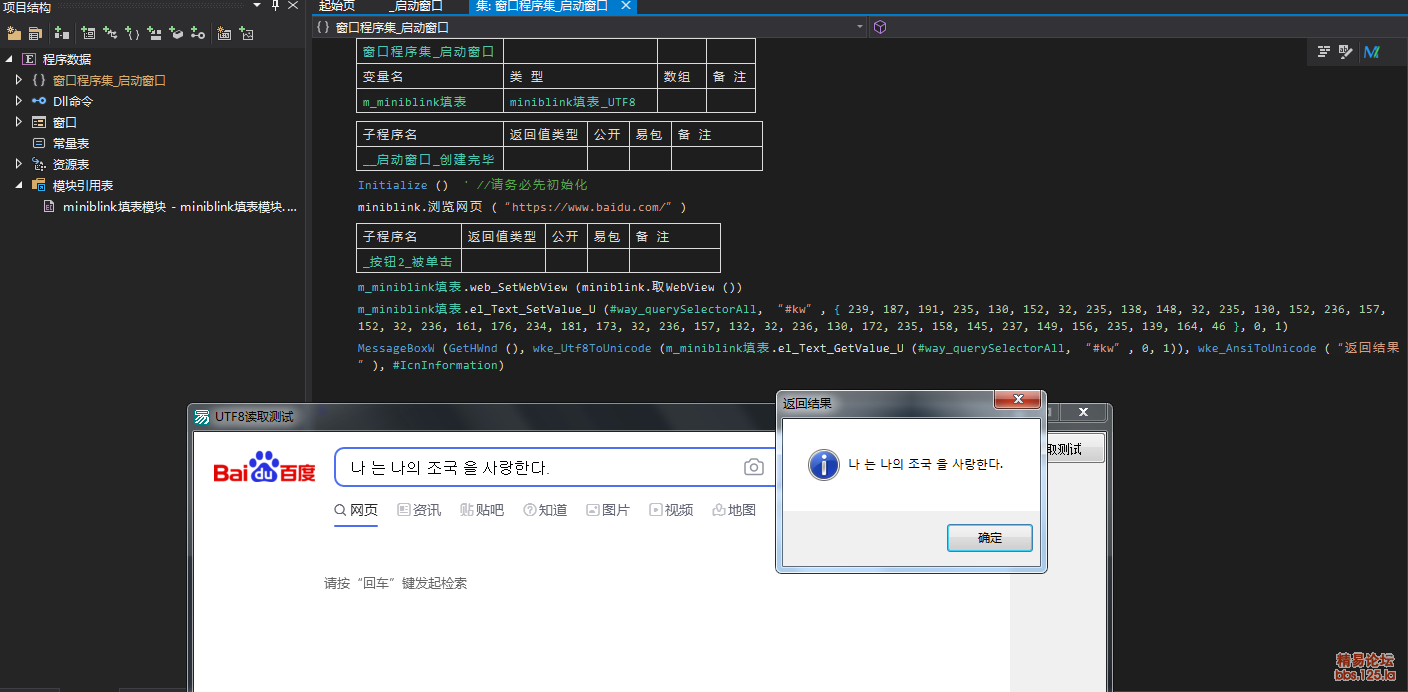Screen dimensions: 1408x692
Task: Click the add DLL command toolbar icon
Action: pos(197,33)
